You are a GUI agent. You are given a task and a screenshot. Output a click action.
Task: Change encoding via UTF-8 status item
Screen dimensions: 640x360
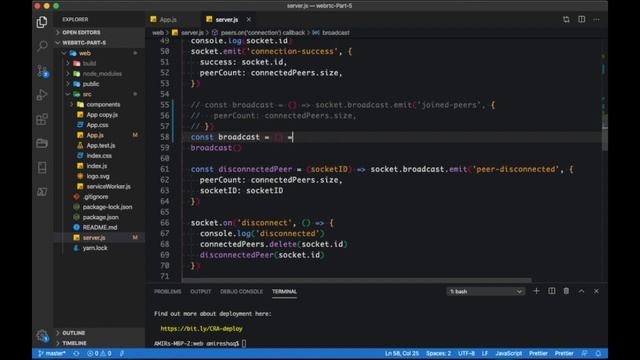[x=466, y=353]
